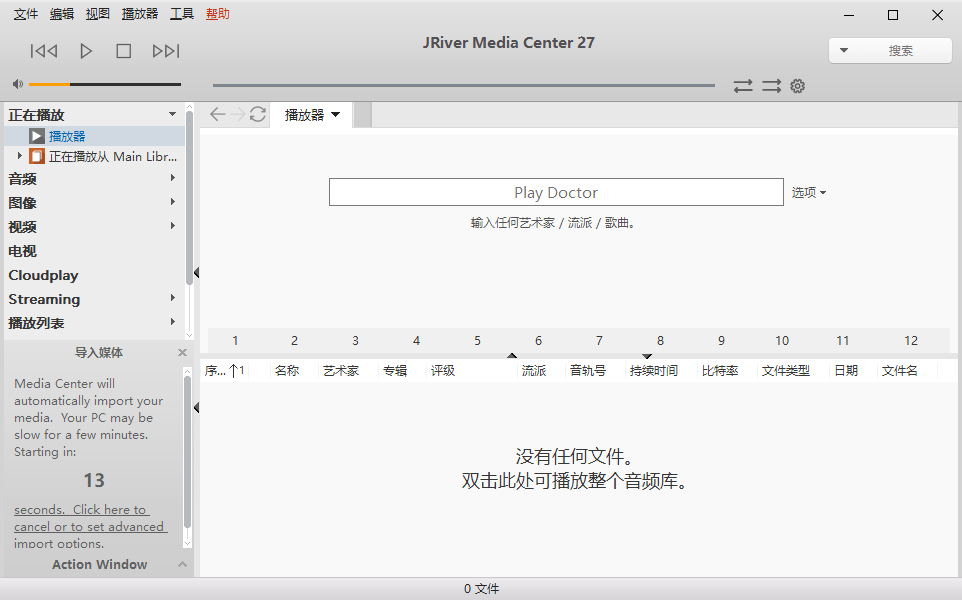Open the 文件 menu
Viewport: 962px width, 600px height.
coord(26,13)
